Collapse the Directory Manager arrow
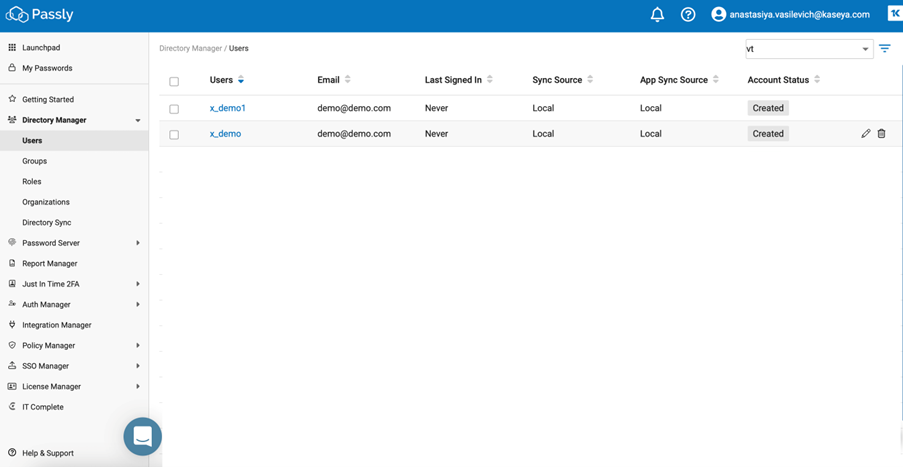This screenshot has height=467, width=903. [x=138, y=120]
